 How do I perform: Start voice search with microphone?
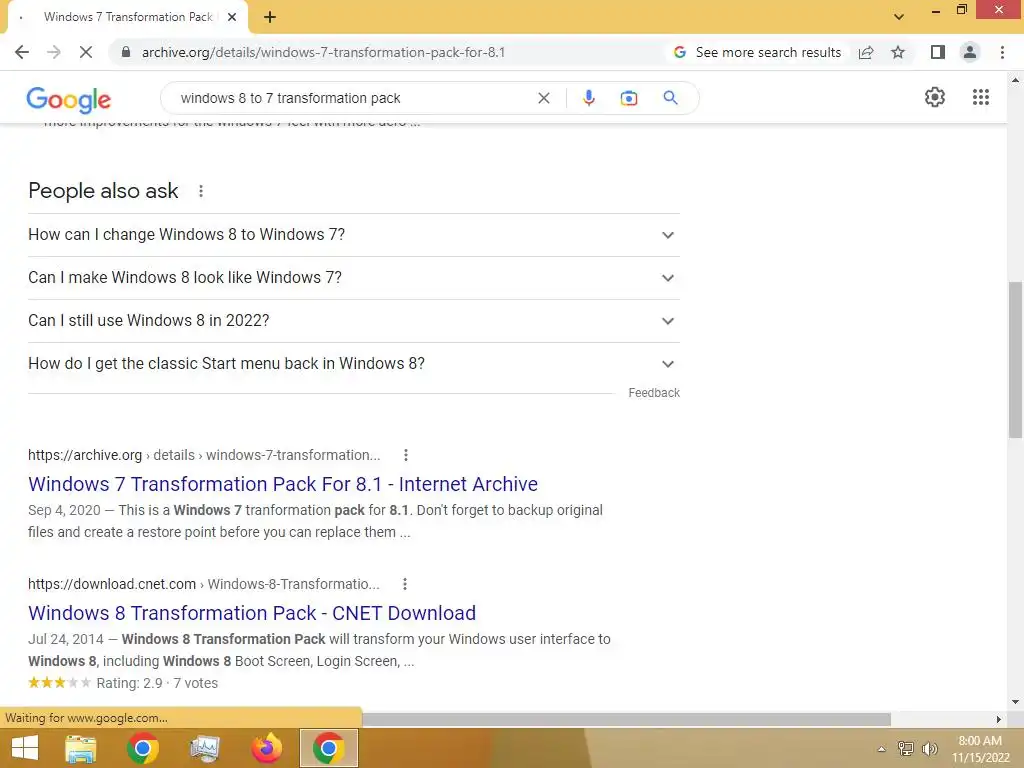click(588, 98)
